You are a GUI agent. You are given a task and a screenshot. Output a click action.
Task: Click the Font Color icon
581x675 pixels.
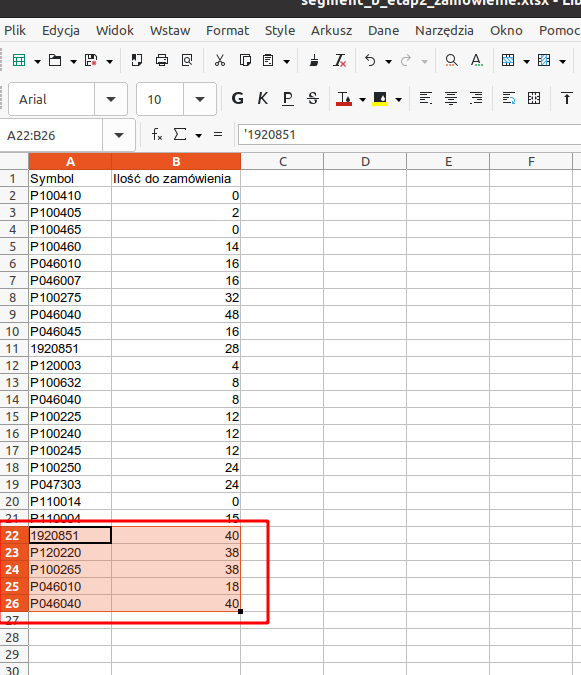[x=343, y=99]
